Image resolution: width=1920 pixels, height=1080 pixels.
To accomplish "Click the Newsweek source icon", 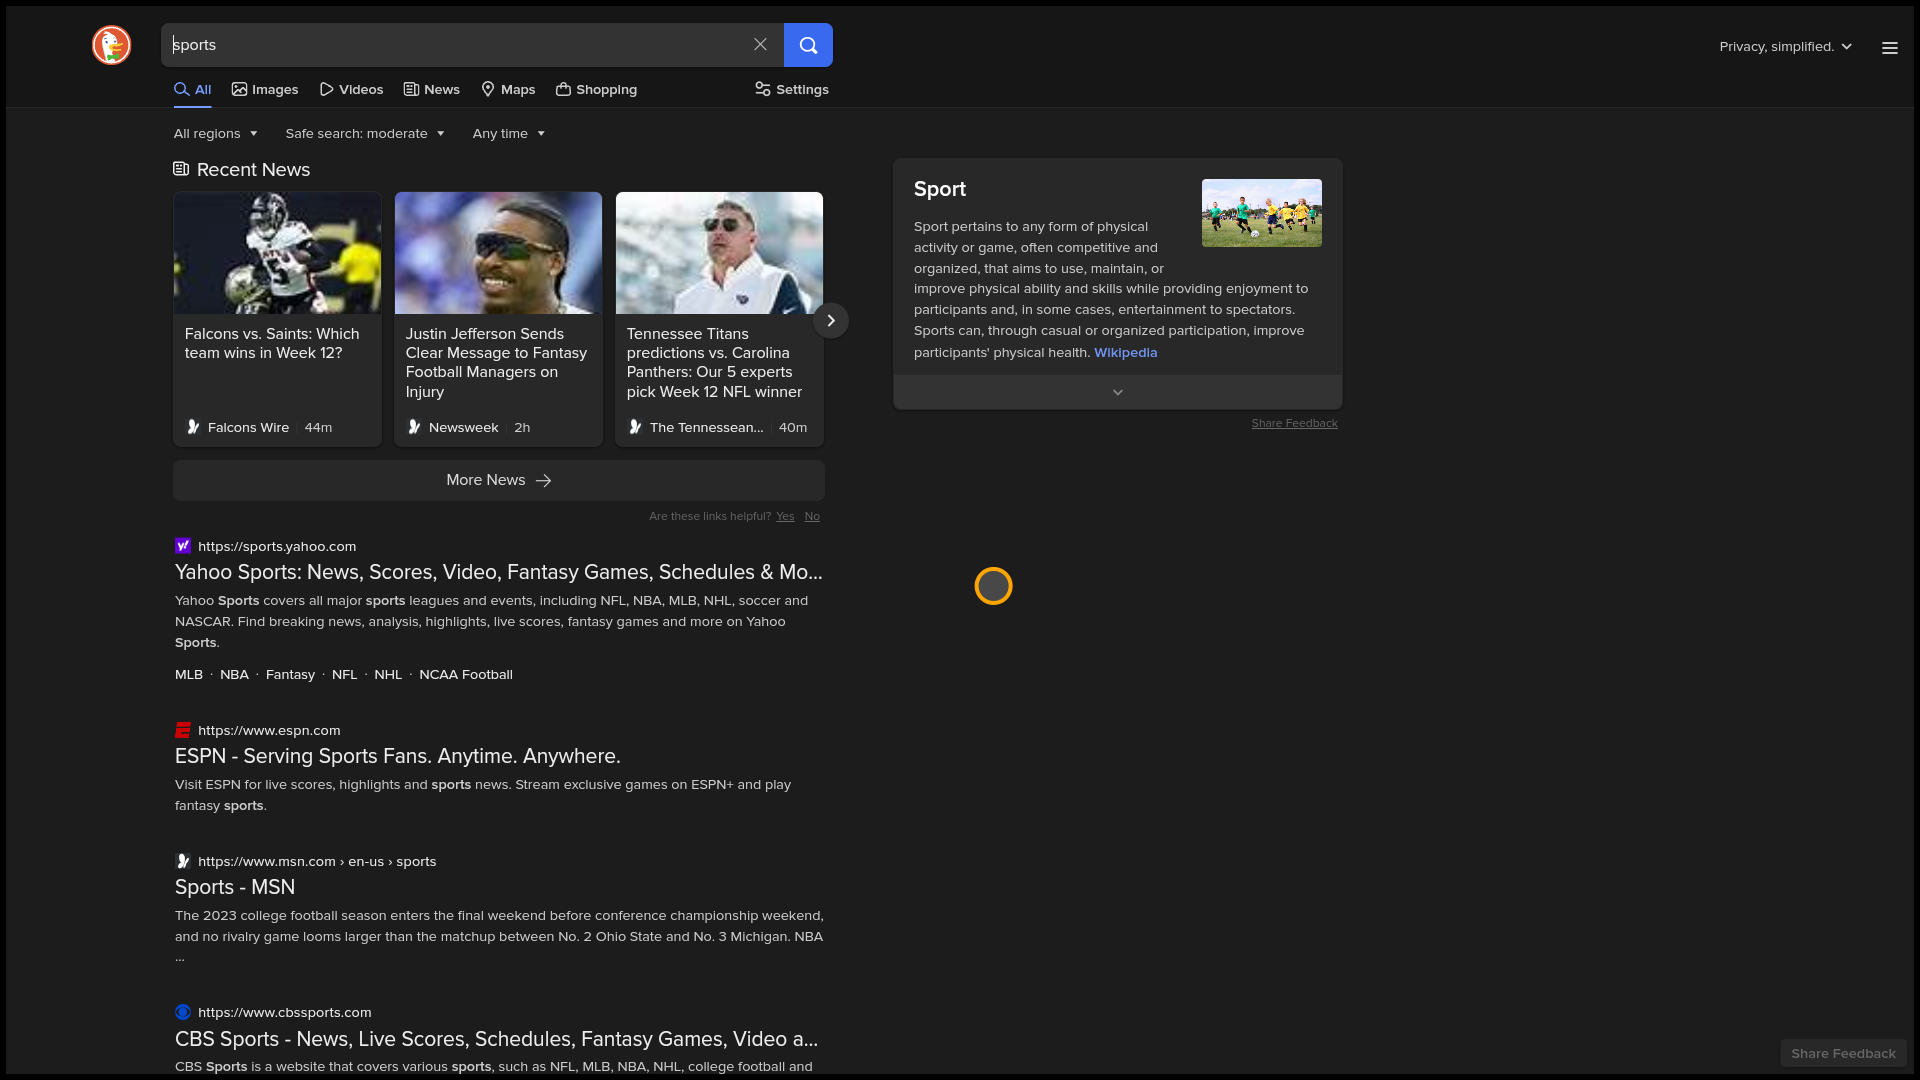I will 414,427.
